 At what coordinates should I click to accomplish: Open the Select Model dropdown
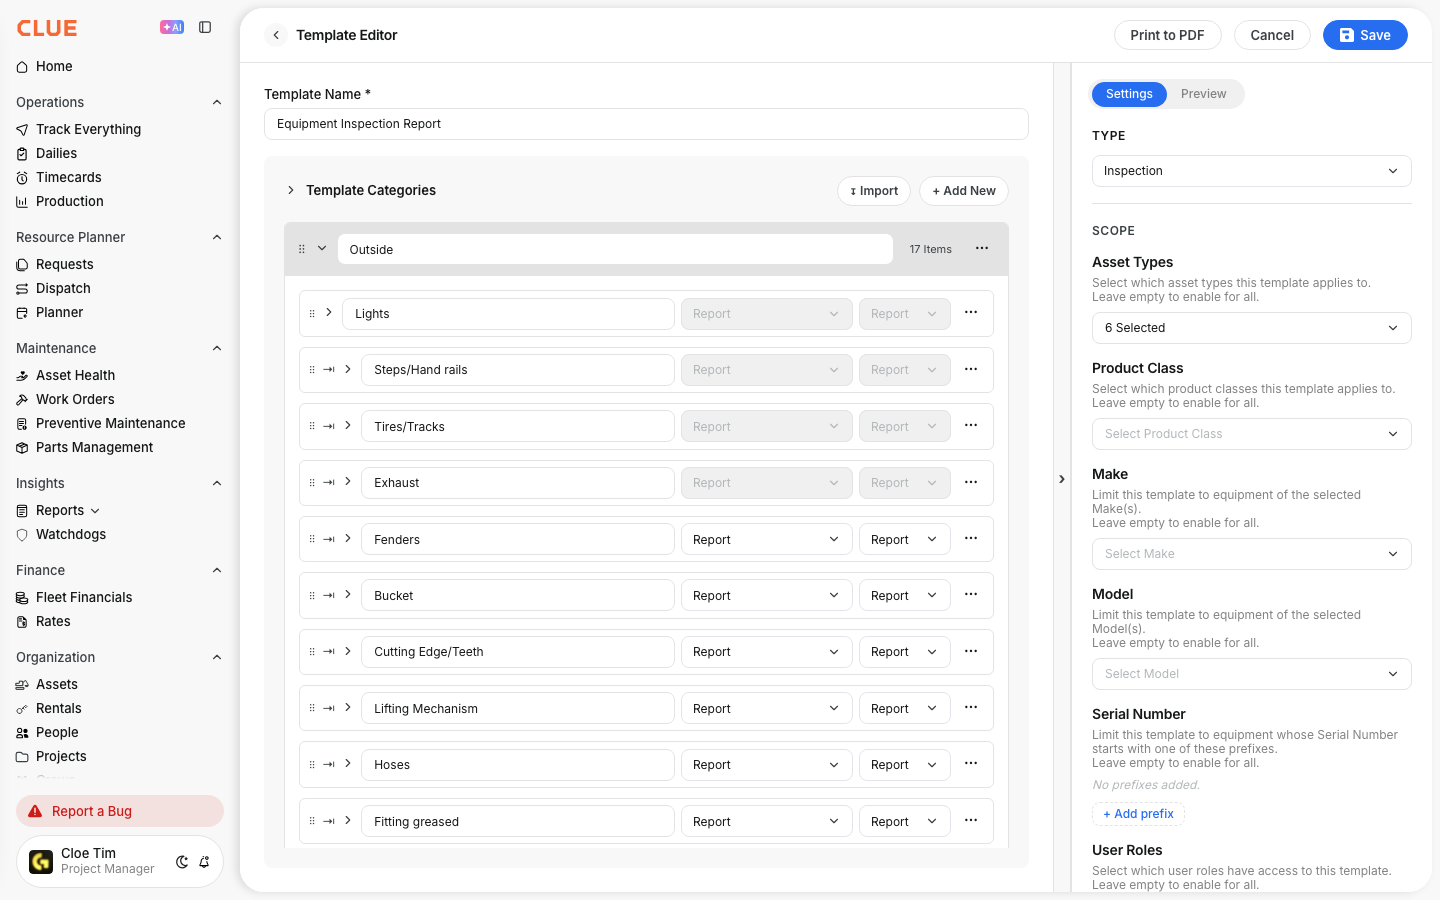[x=1251, y=674]
